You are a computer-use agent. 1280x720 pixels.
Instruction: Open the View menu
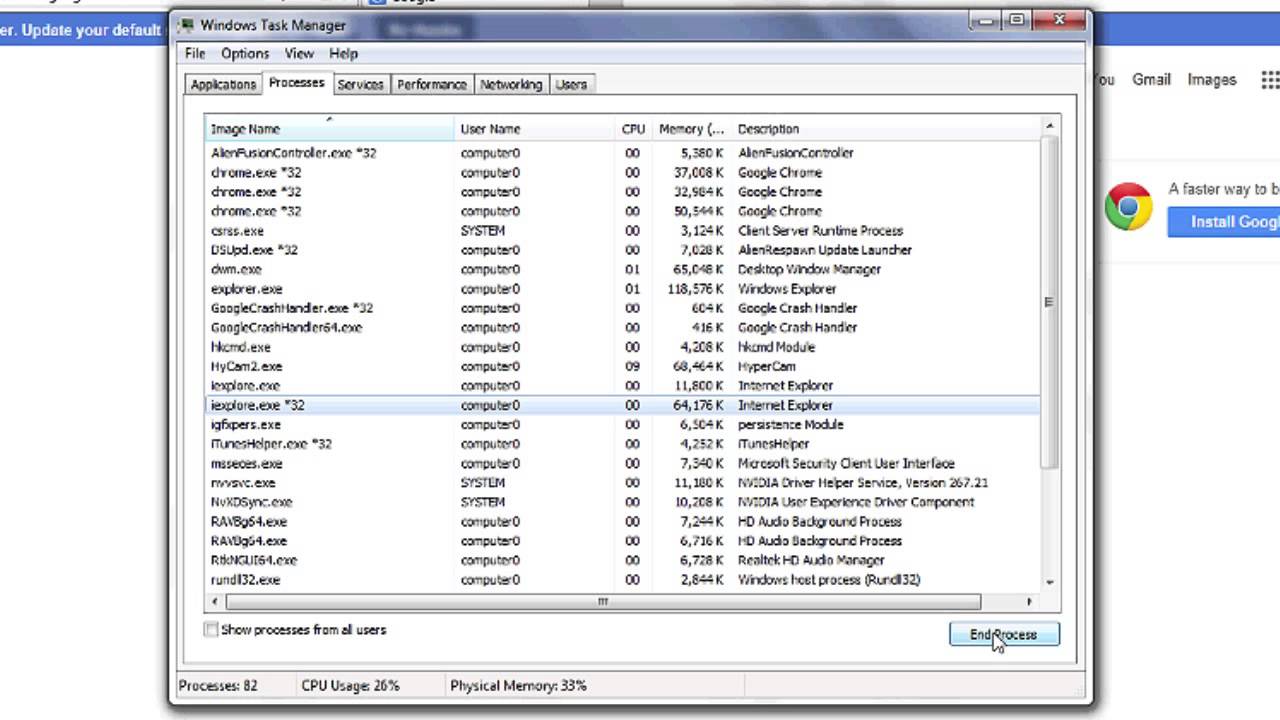tap(299, 53)
